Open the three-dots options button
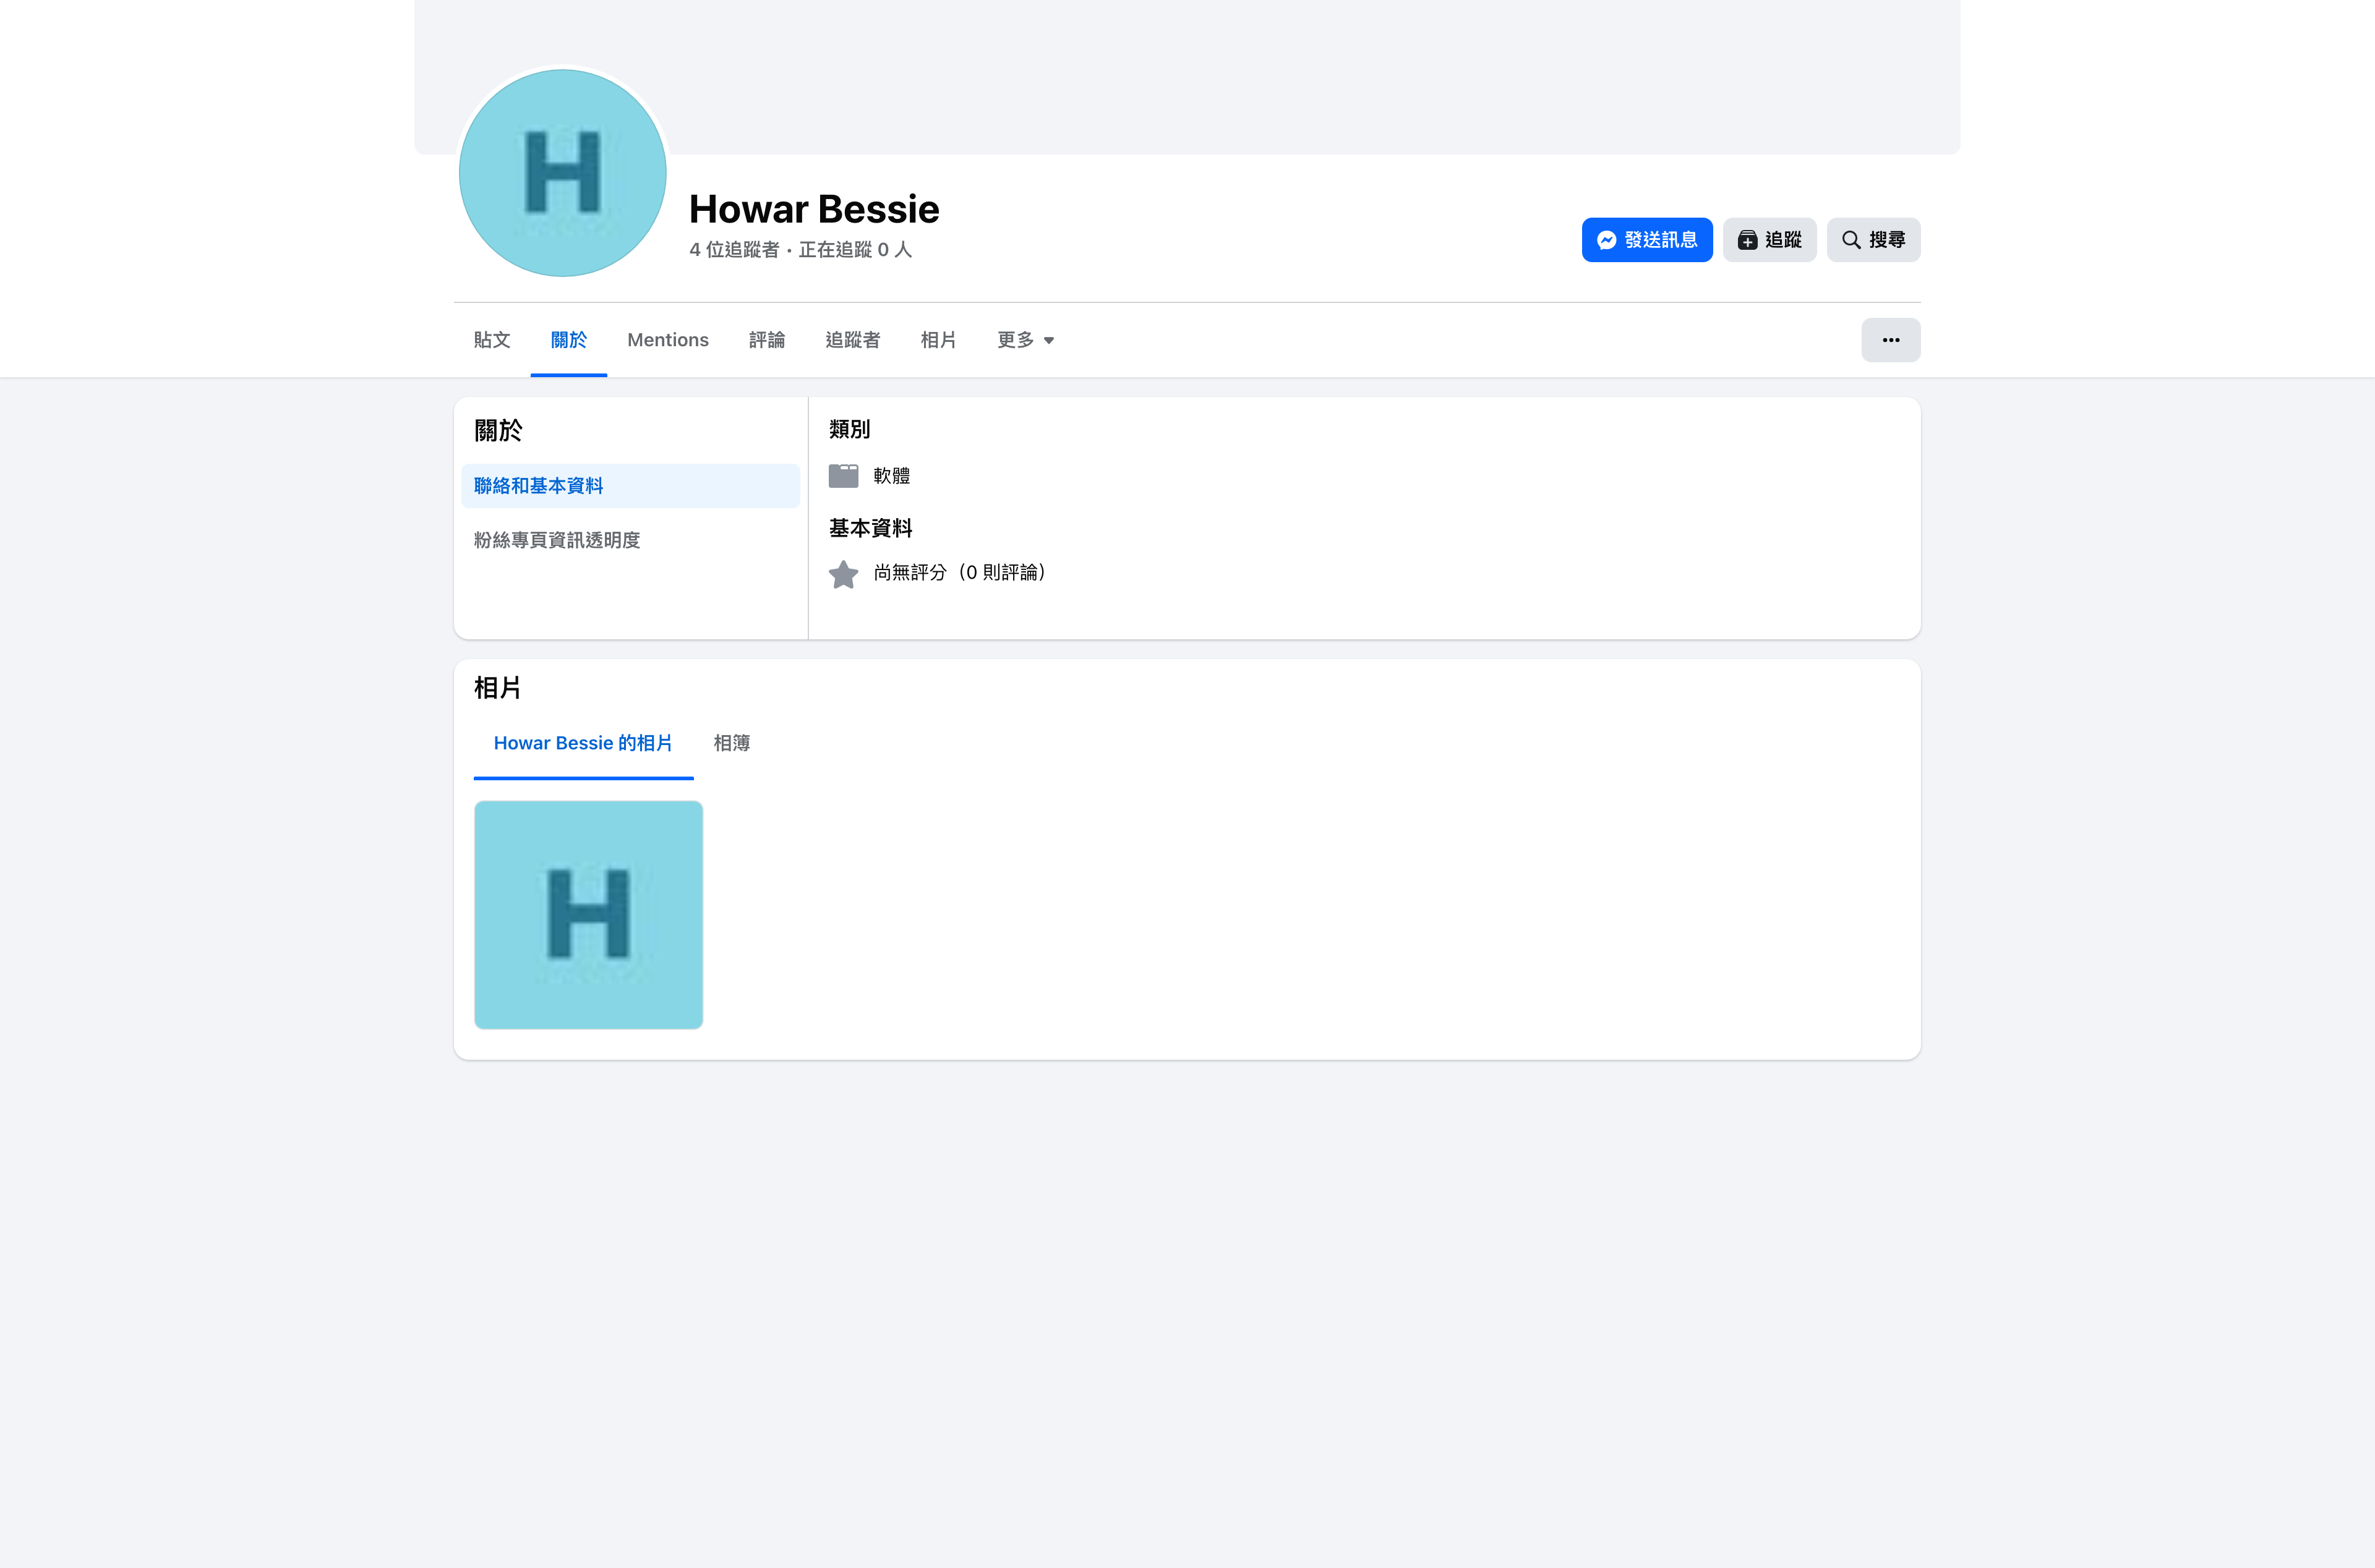The height and width of the screenshot is (1568, 2375). point(1890,340)
